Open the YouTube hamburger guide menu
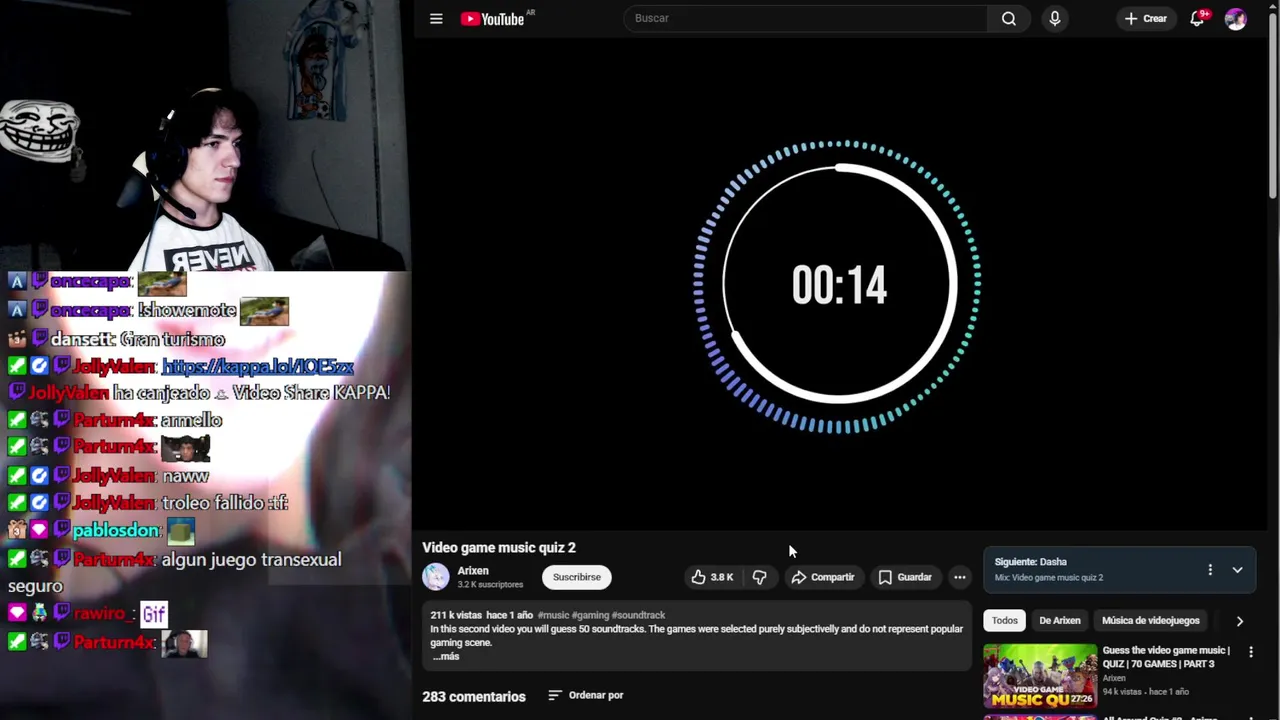Image resolution: width=1280 pixels, height=720 pixels. [x=436, y=18]
